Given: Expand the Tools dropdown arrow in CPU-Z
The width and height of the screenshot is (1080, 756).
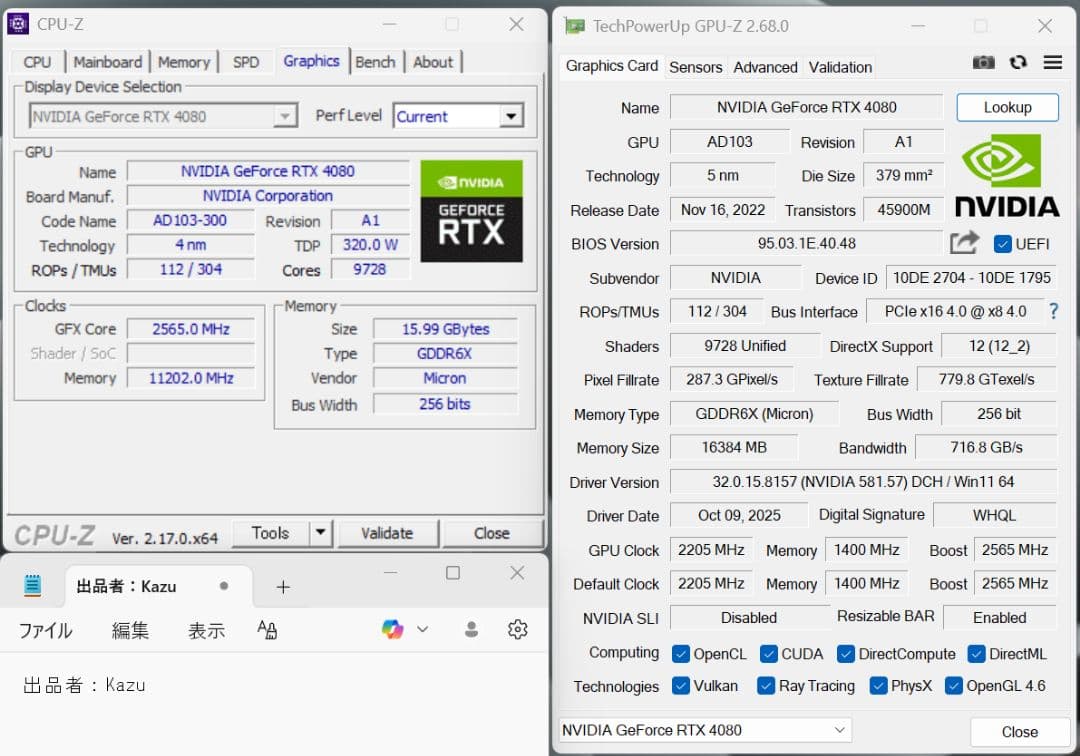Looking at the screenshot, I should tap(323, 533).
